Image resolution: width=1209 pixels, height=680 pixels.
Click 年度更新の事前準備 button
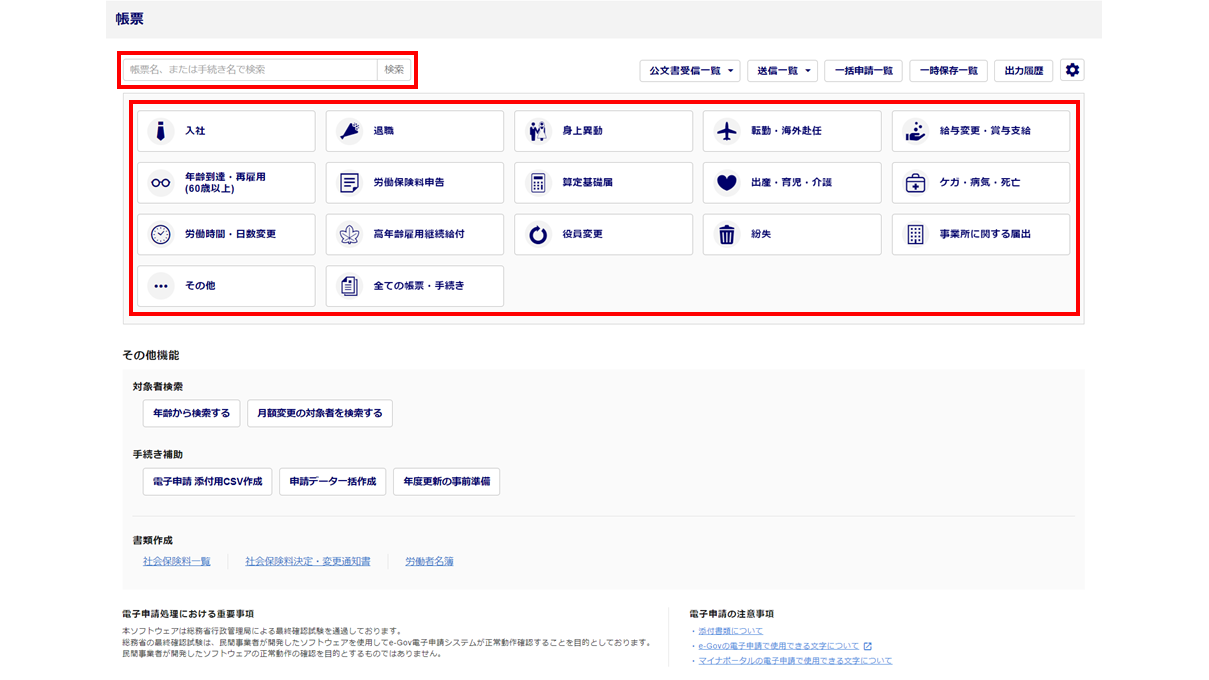[446, 481]
